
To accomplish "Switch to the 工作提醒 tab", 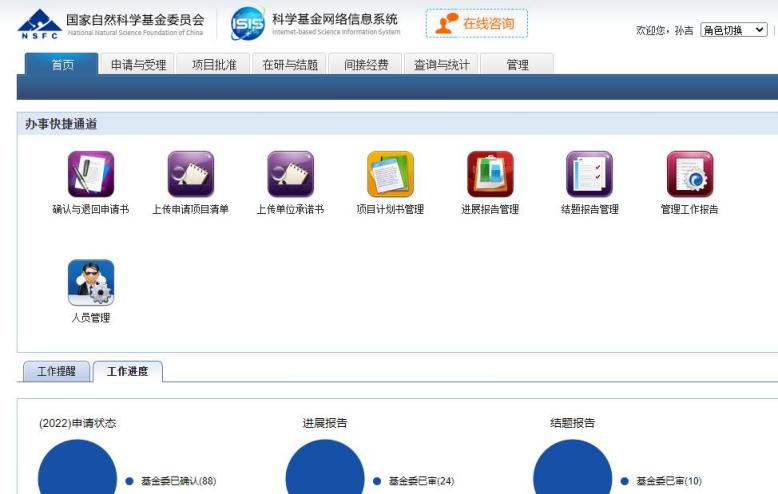I will pyautogui.click(x=56, y=372).
